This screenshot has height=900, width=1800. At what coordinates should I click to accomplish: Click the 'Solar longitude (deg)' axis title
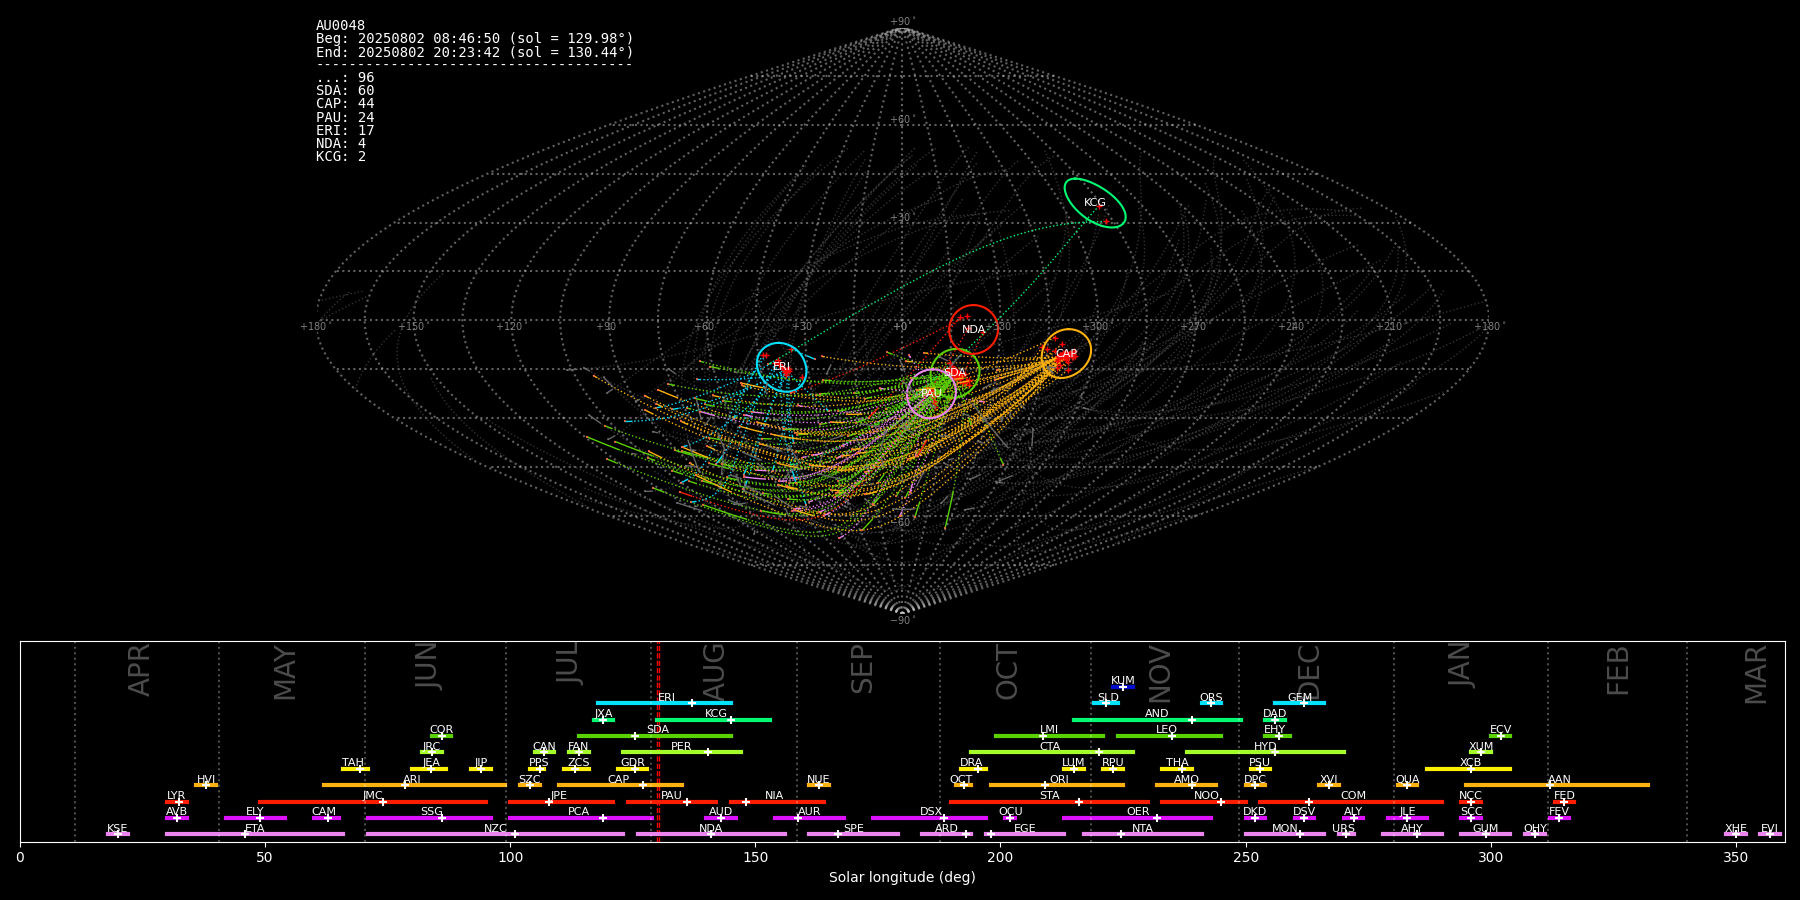pyautogui.click(x=902, y=878)
